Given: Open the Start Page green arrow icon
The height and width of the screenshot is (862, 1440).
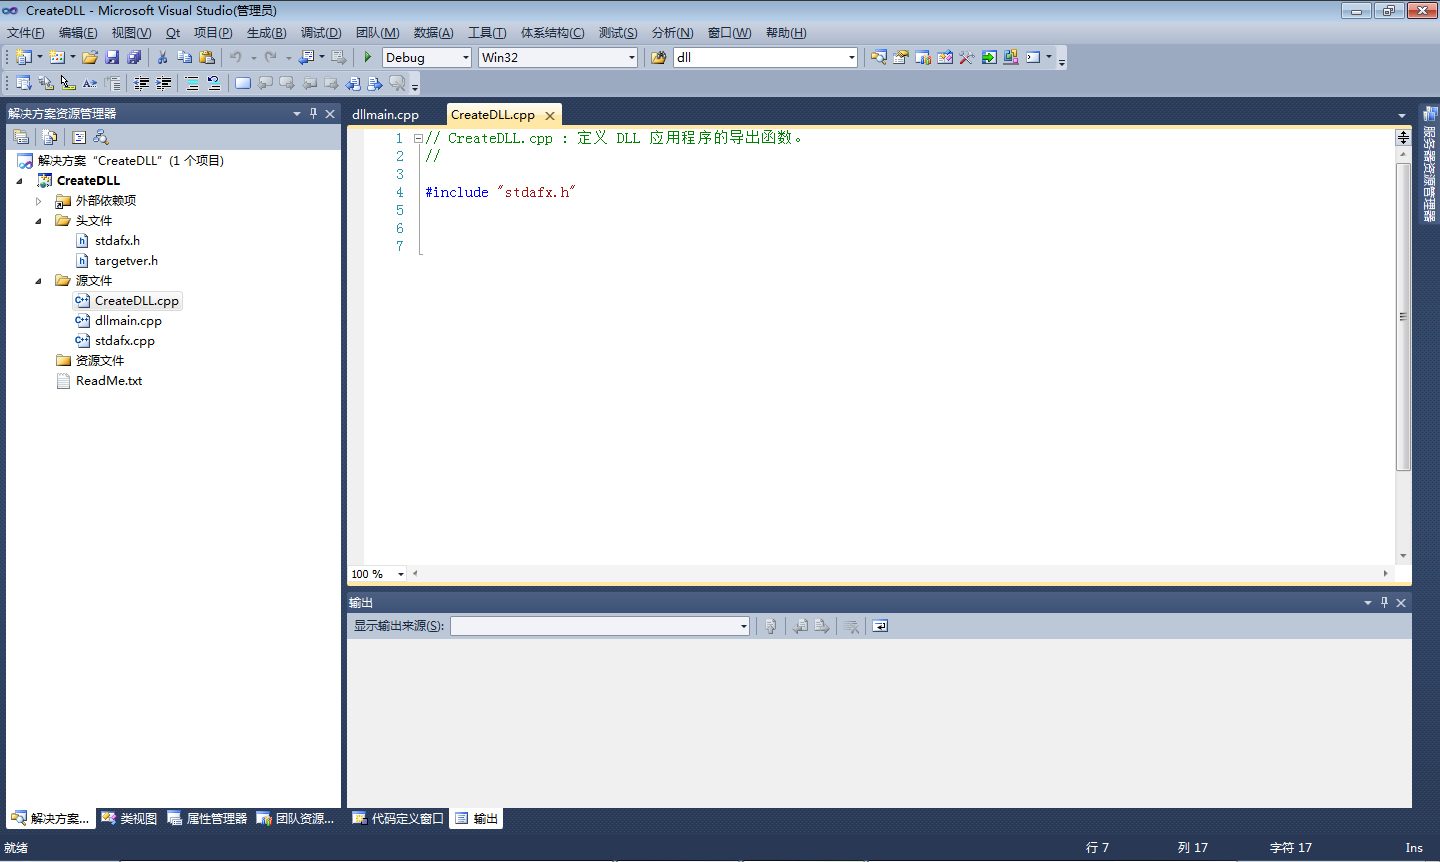Looking at the screenshot, I should point(989,57).
